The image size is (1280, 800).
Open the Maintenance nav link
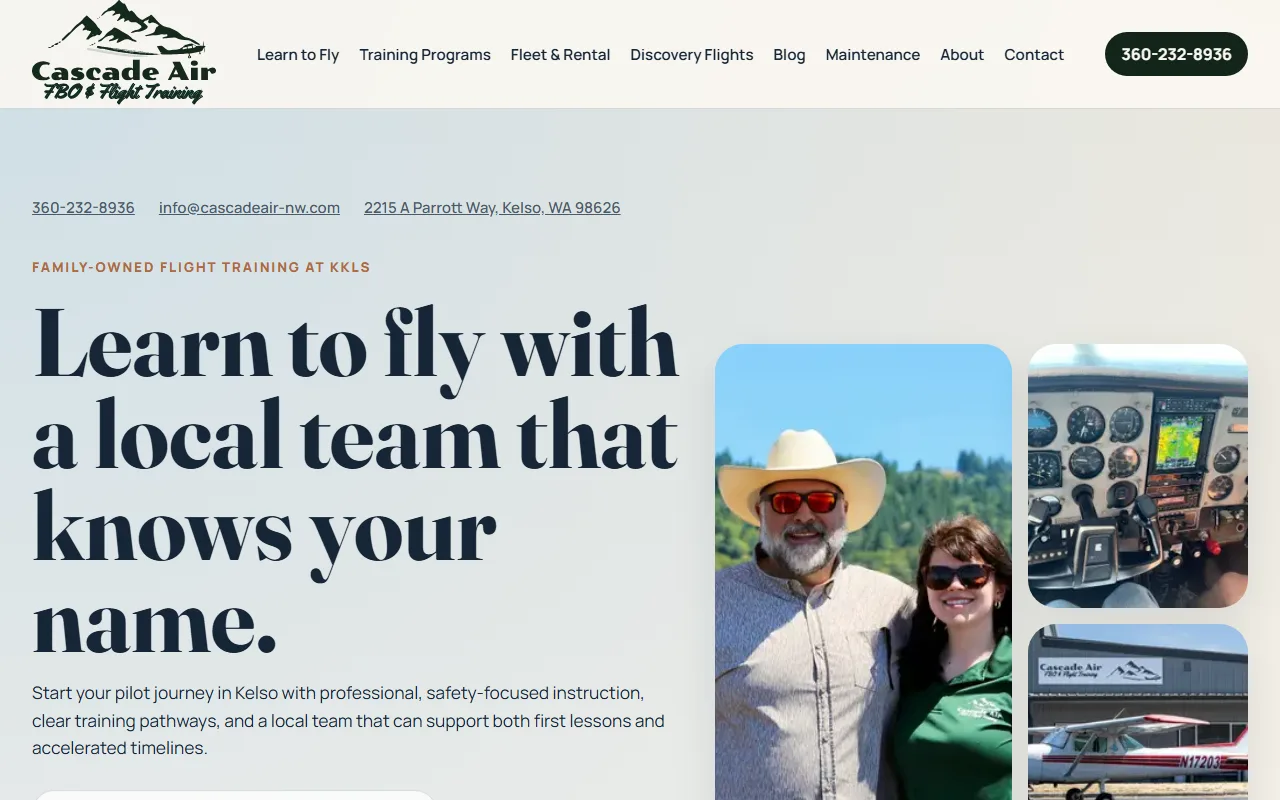873,55
